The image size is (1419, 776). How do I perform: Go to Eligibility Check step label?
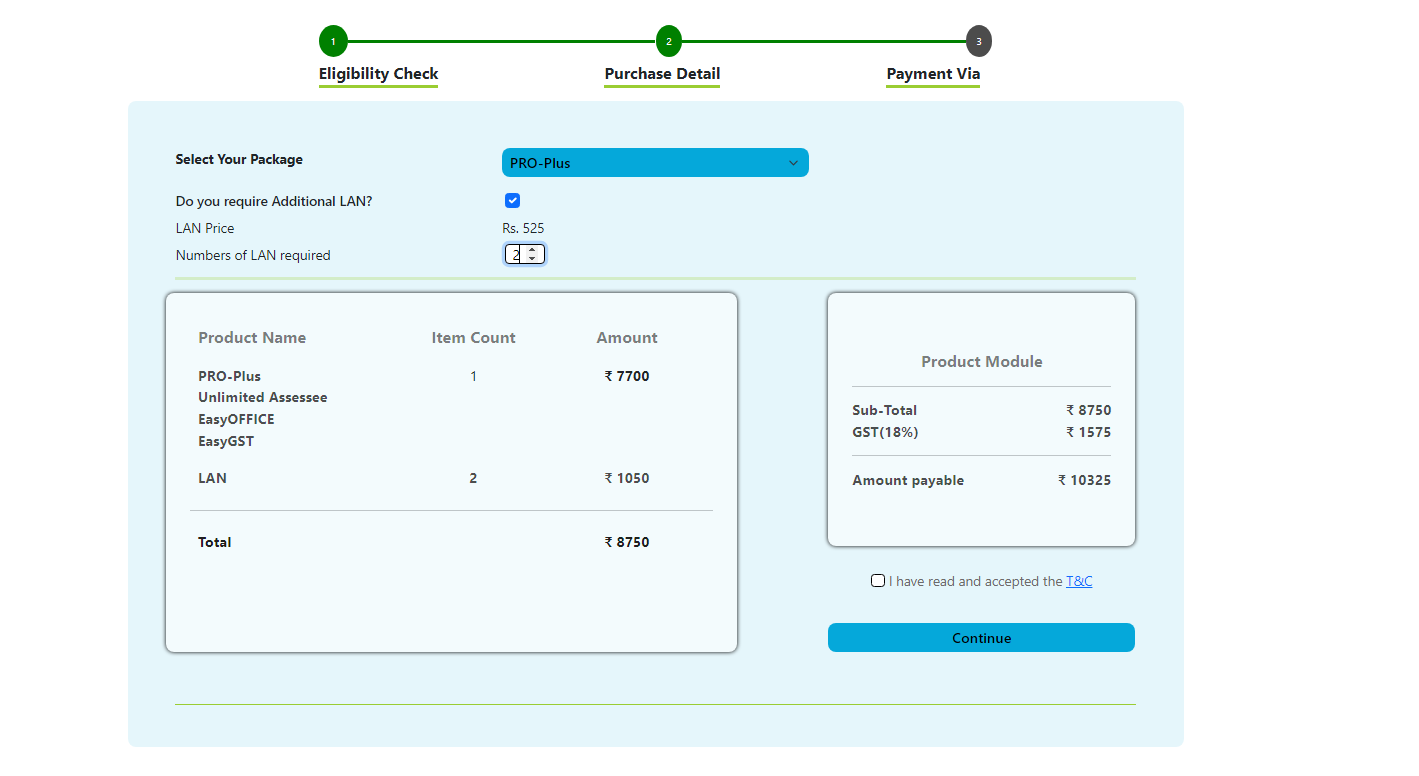[378, 74]
